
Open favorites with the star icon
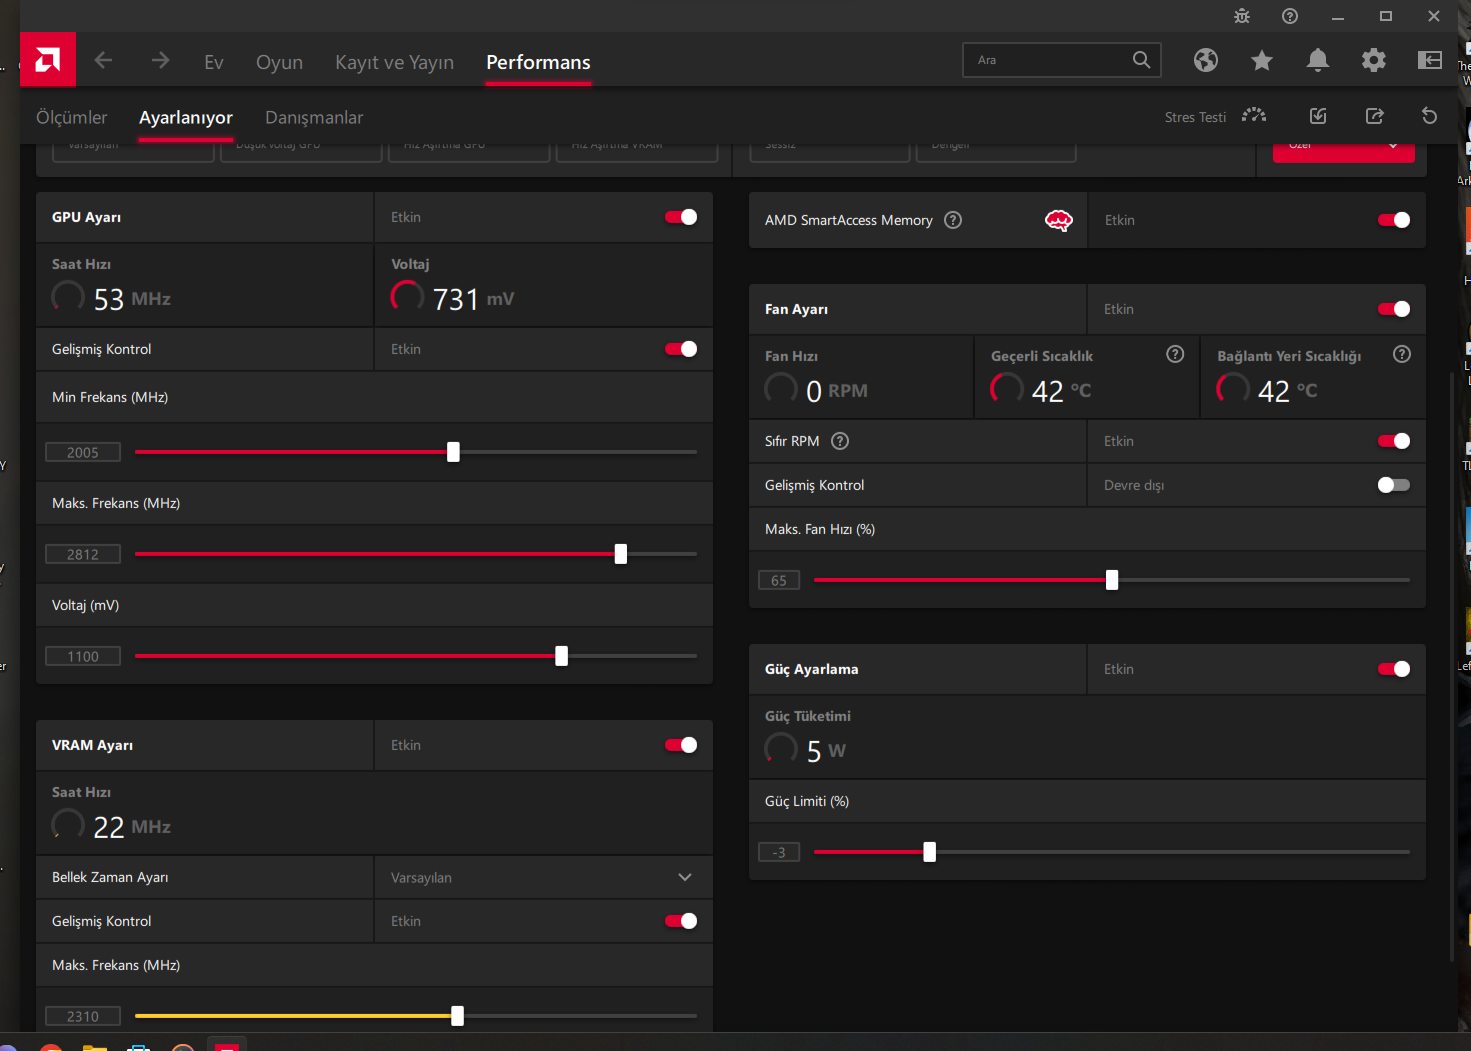point(1261,61)
